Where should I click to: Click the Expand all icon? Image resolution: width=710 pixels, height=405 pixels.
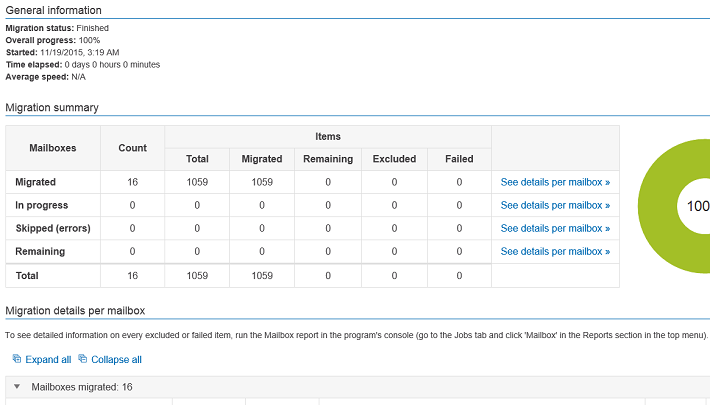pyautogui.click(x=17, y=359)
